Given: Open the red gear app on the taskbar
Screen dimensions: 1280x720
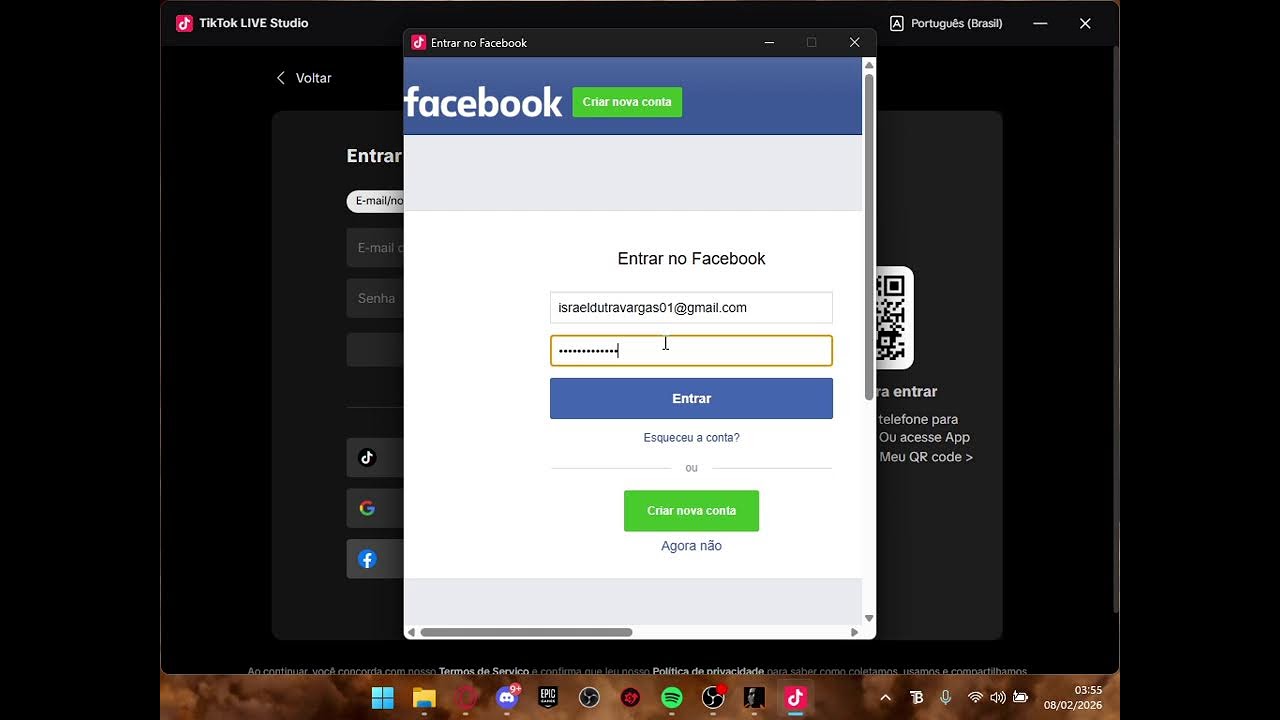Looking at the screenshot, I should (x=630, y=698).
